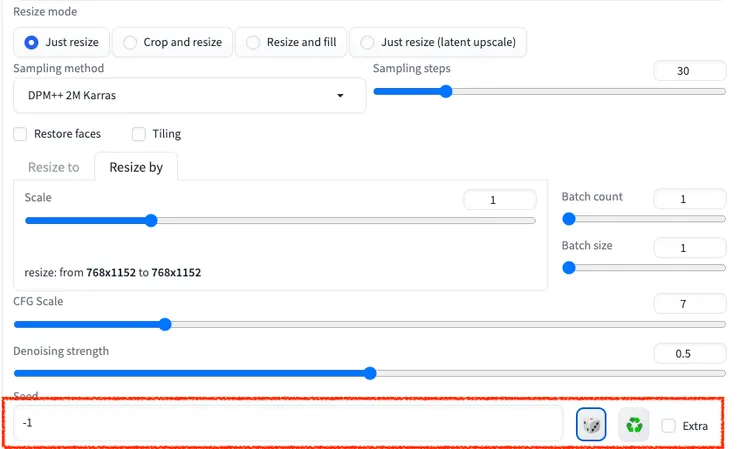Click the Resize mode label
The width and height of the screenshot is (740, 449).
(x=45, y=11)
